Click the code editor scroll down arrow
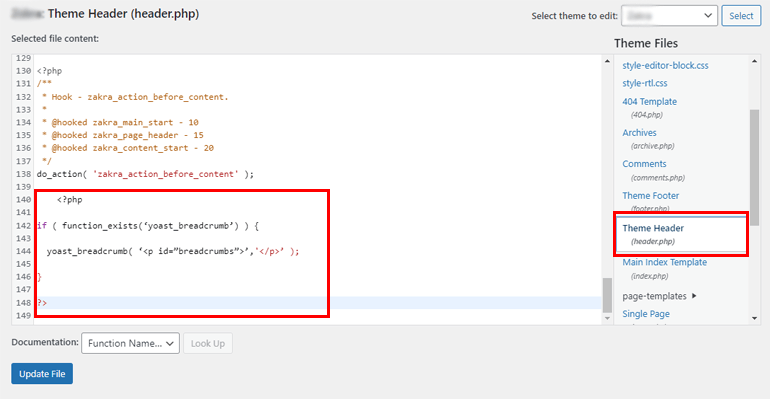 click(x=607, y=319)
